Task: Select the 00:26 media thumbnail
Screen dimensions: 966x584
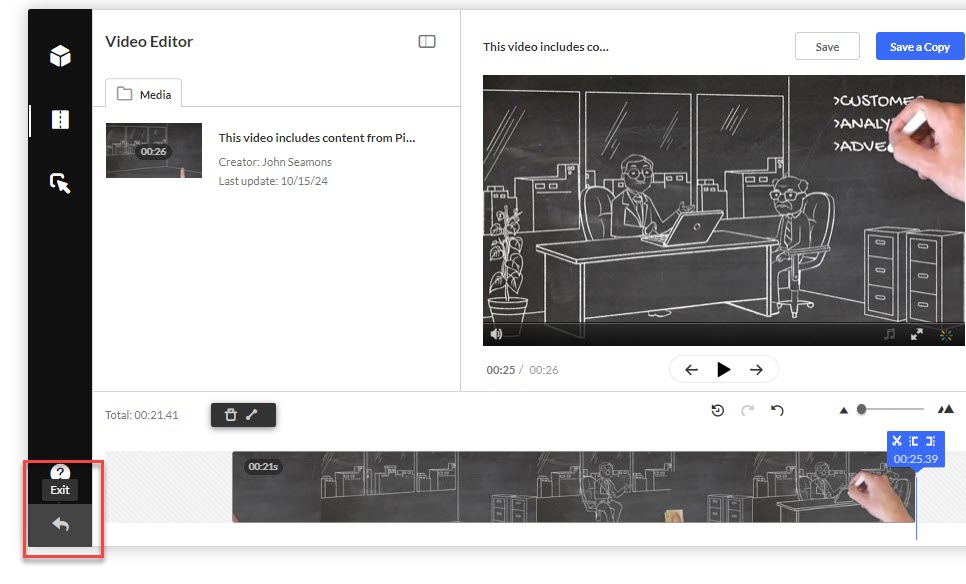Action: pyautogui.click(x=153, y=150)
